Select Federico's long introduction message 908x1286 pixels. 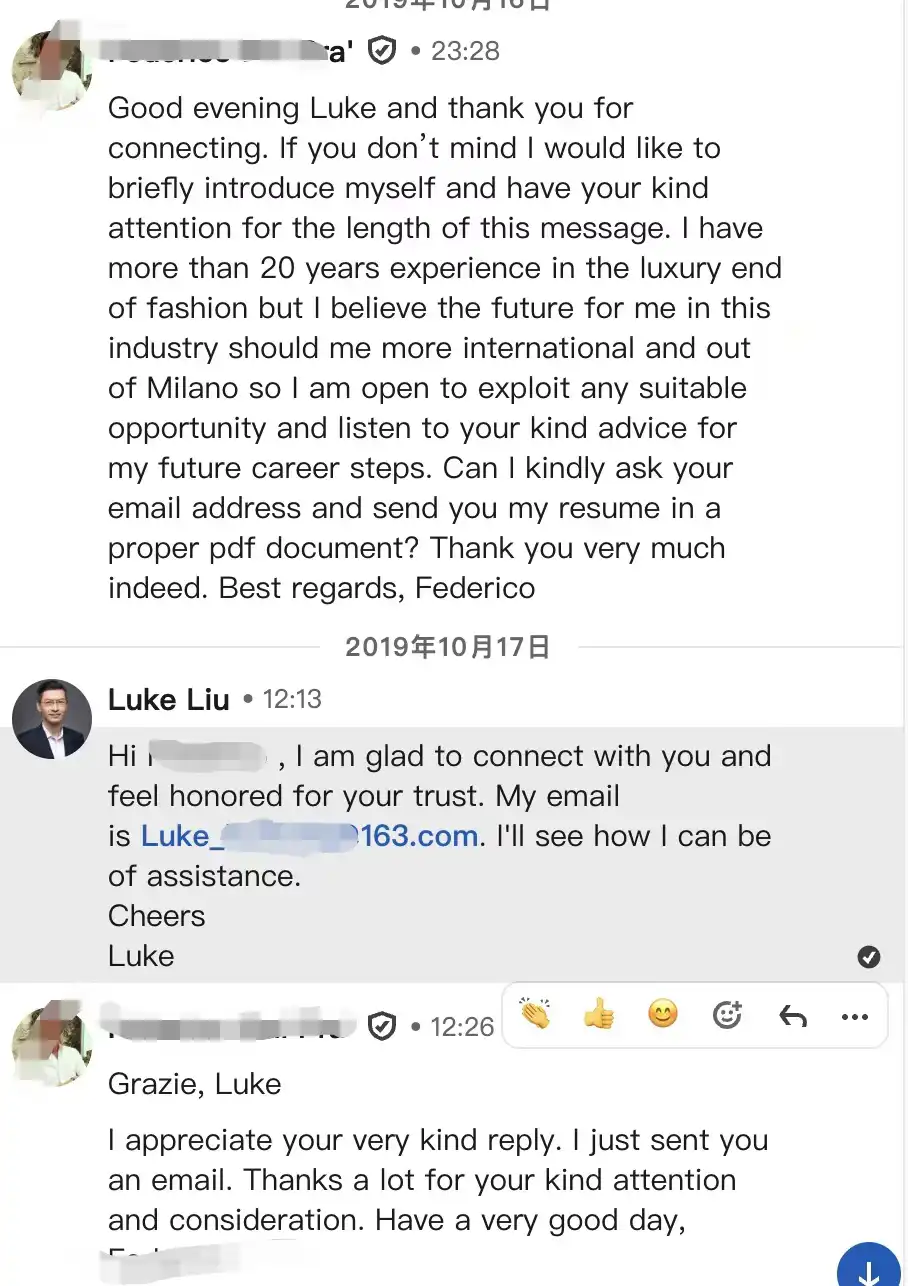(x=445, y=348)
